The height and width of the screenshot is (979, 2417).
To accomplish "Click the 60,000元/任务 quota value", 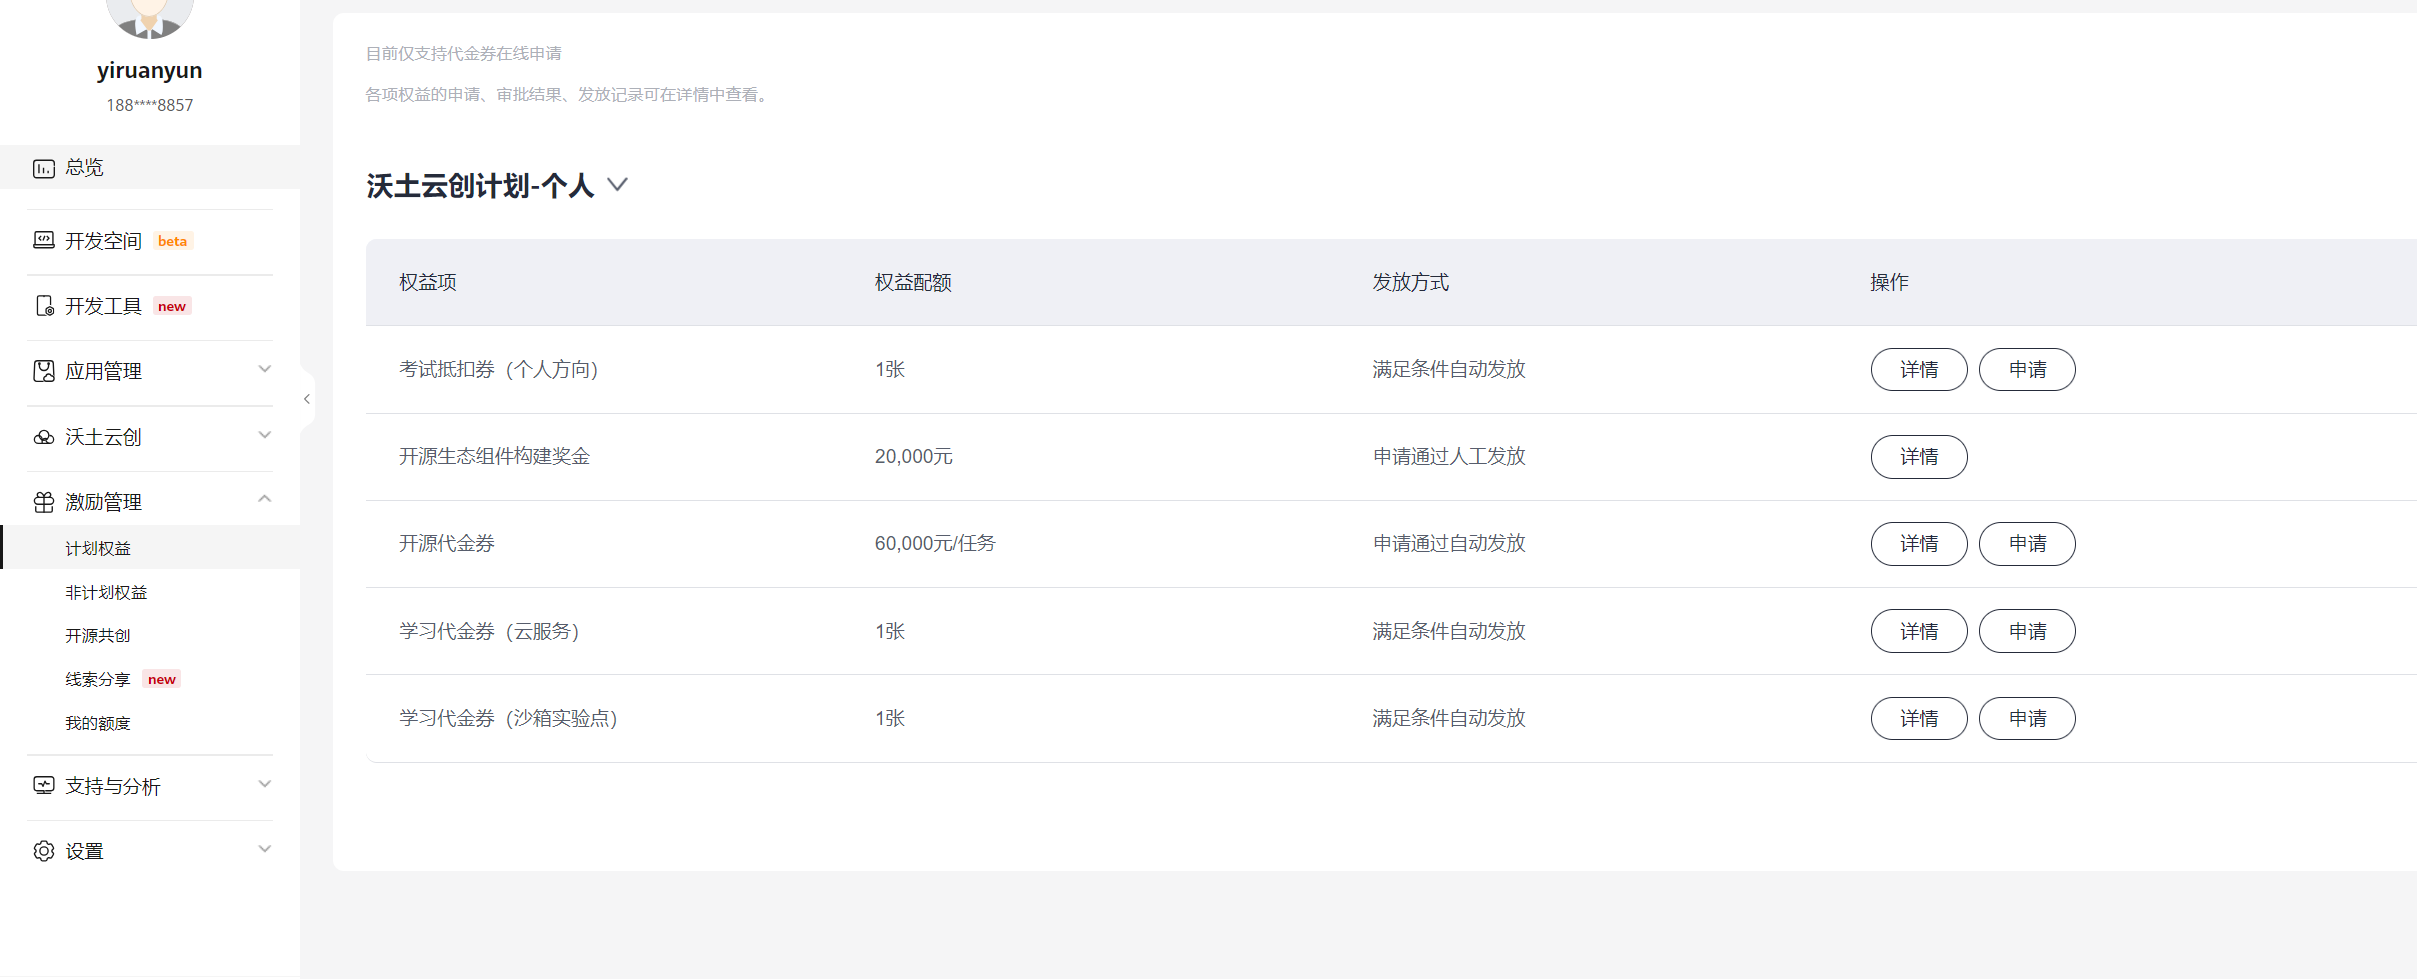I will pos(935,543).
